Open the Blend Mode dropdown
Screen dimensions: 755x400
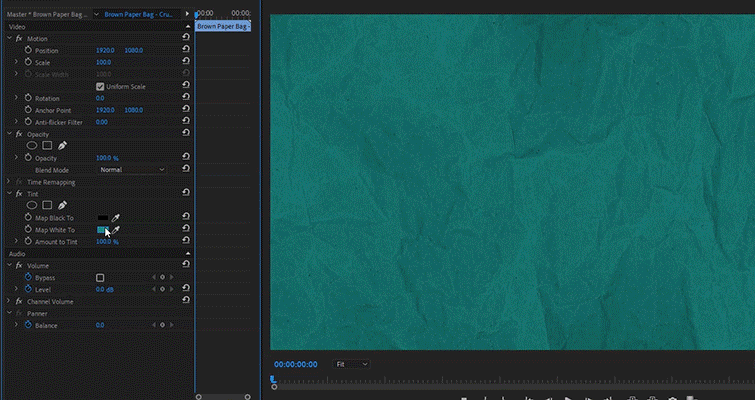point(131,170)
